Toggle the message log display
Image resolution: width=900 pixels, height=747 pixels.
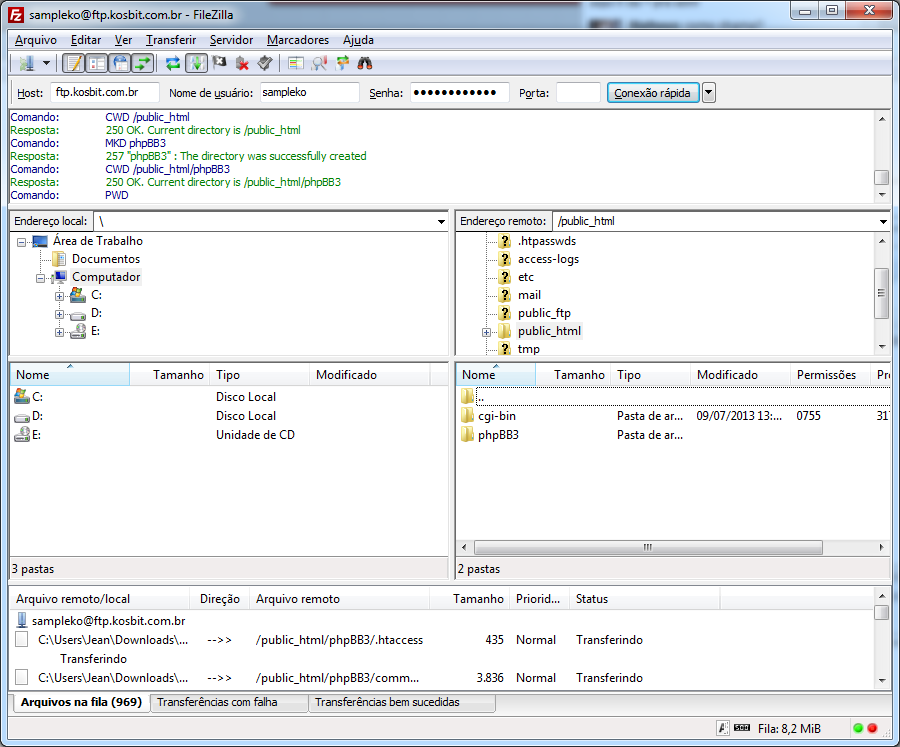click(x=73, y=63)
